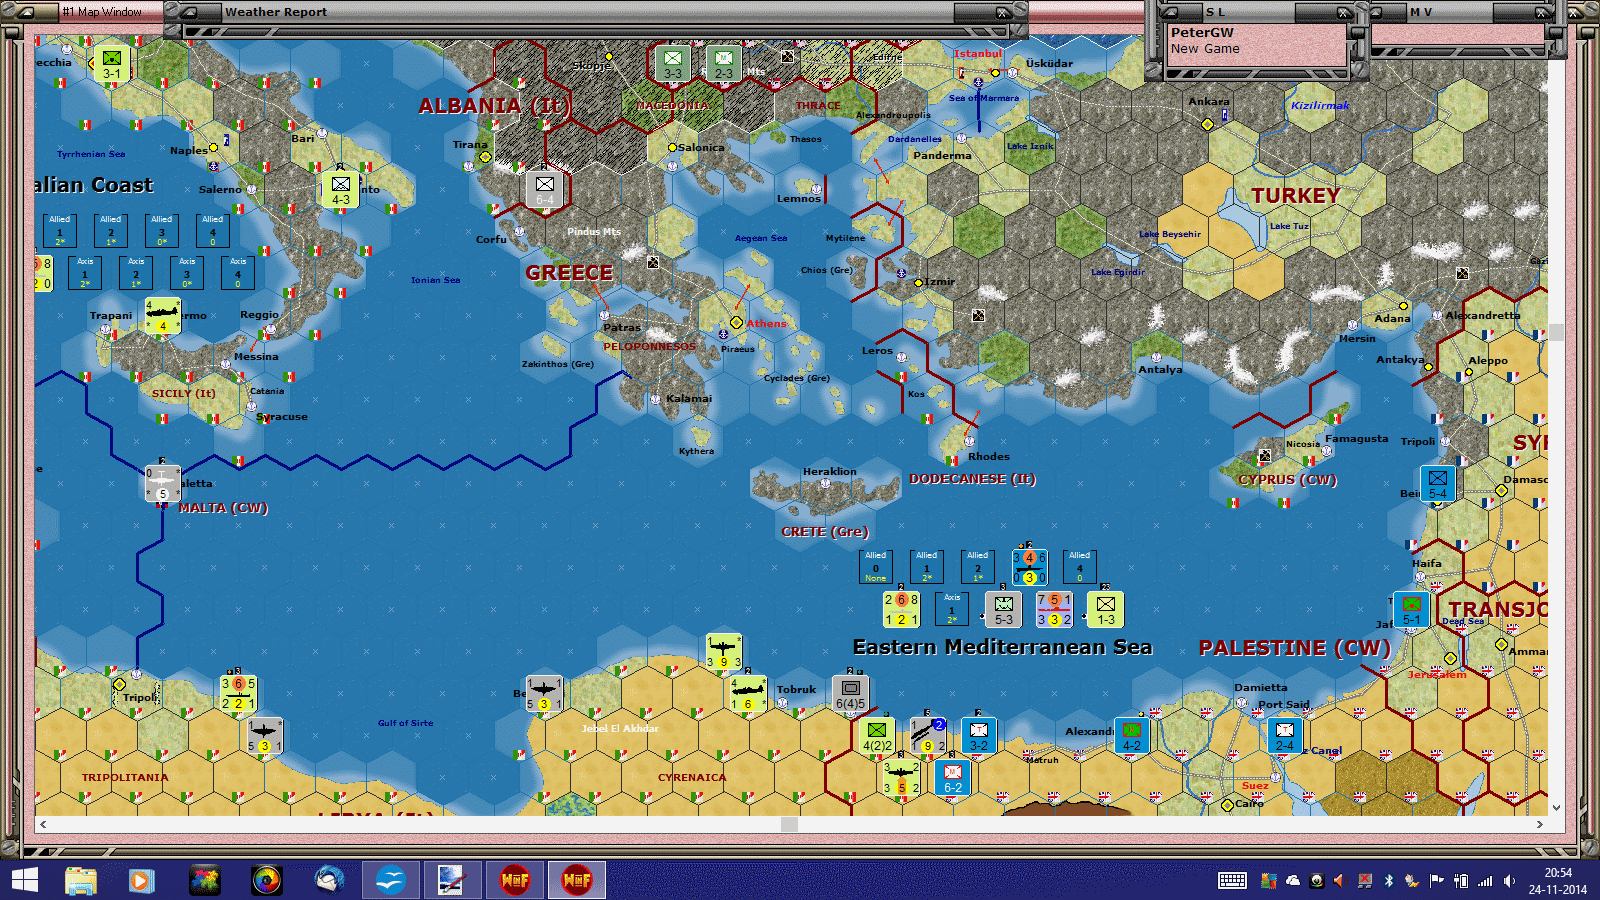Click Italian Coast Axis 2 sea box
Screen dimensions: 1600x900
point(136,273)
